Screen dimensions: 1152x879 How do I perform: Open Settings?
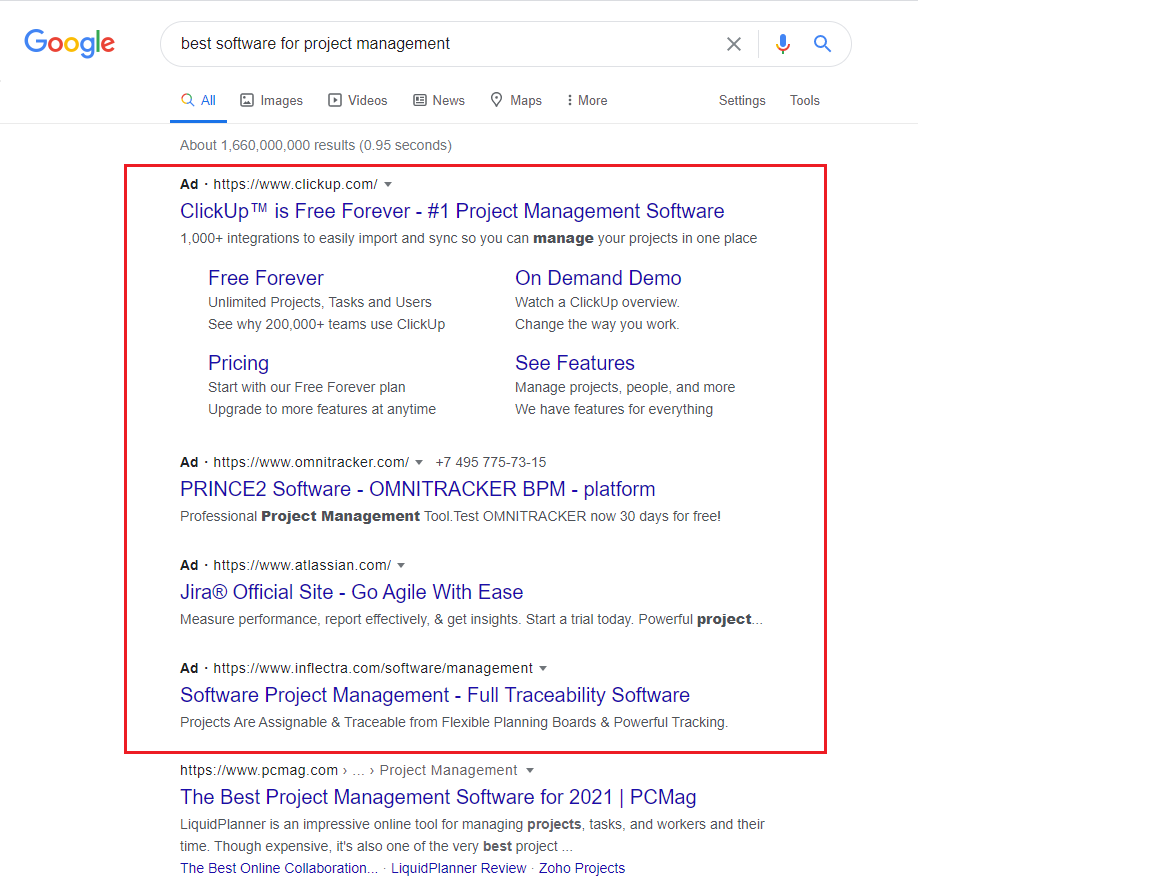[x=742, y=101]
